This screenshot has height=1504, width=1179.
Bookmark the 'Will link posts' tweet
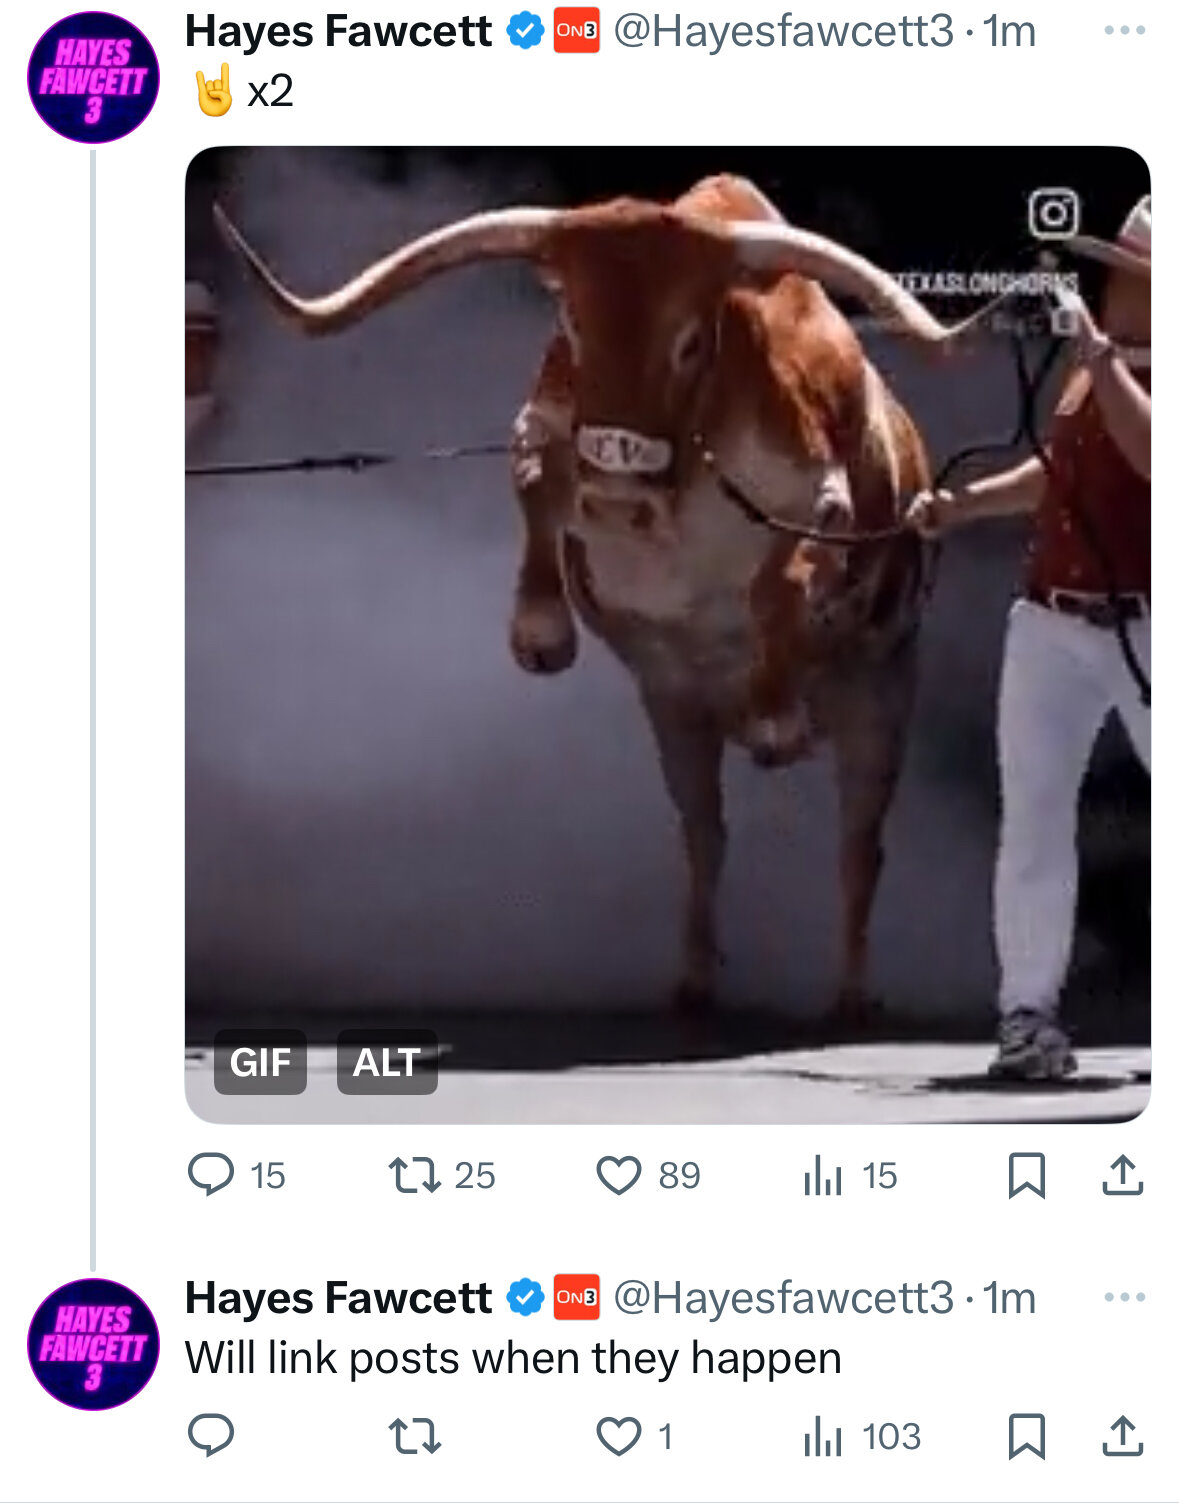(1026, 1436)
